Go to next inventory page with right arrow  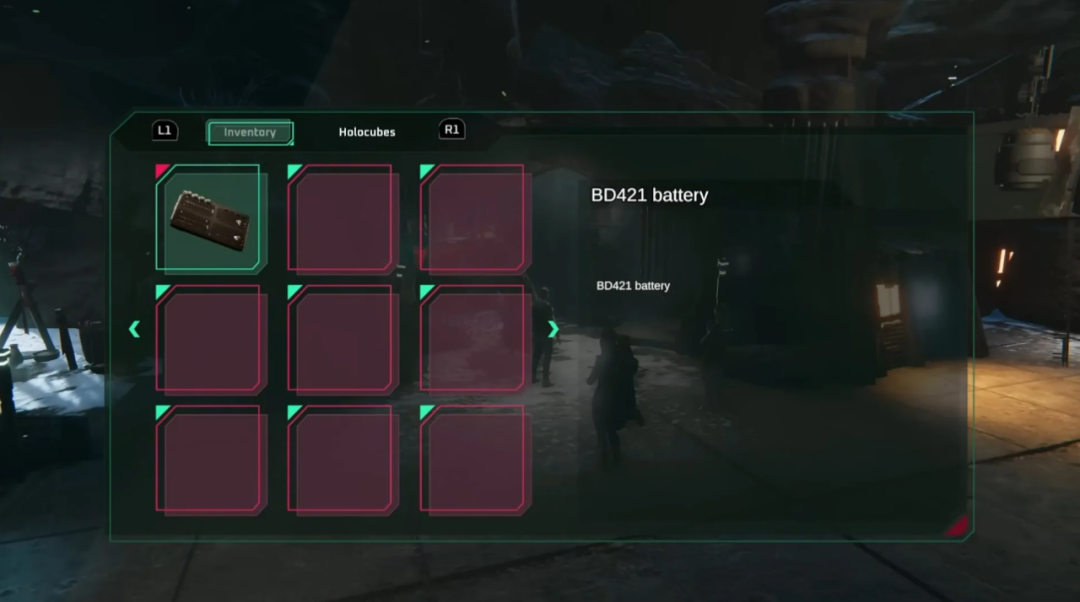(552, 329)
